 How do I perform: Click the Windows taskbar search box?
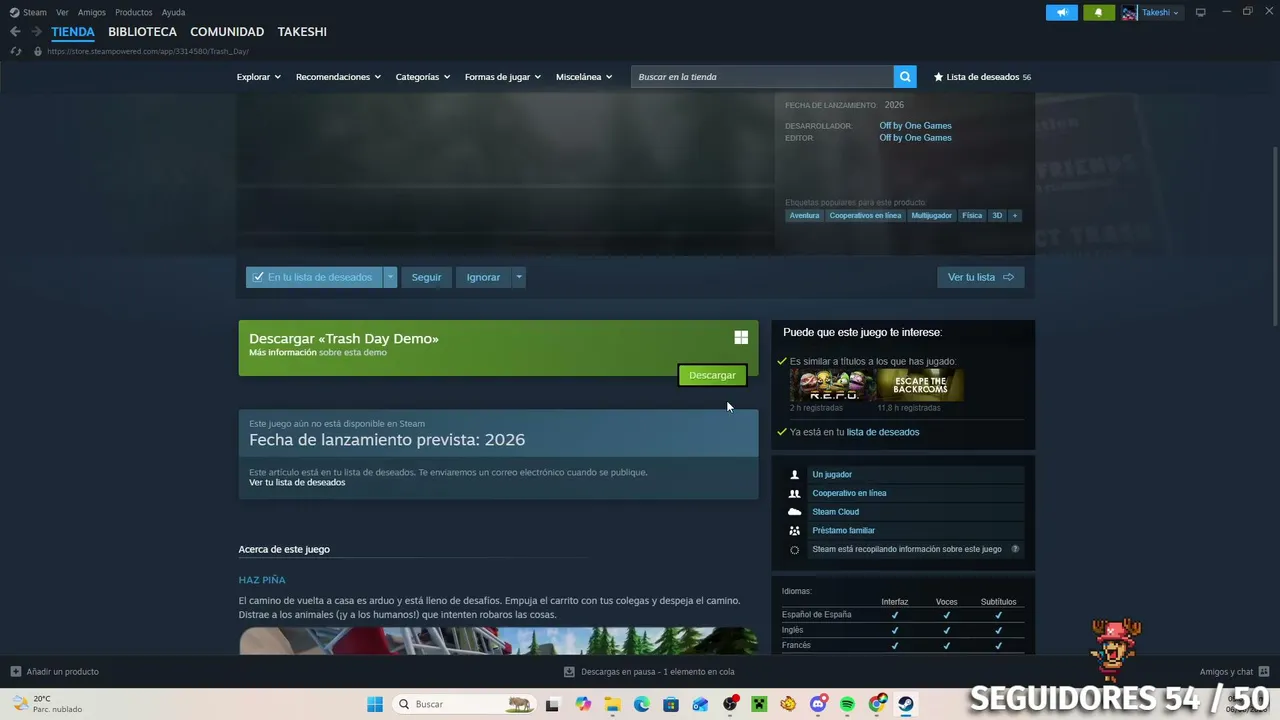(x=465, y=704)
